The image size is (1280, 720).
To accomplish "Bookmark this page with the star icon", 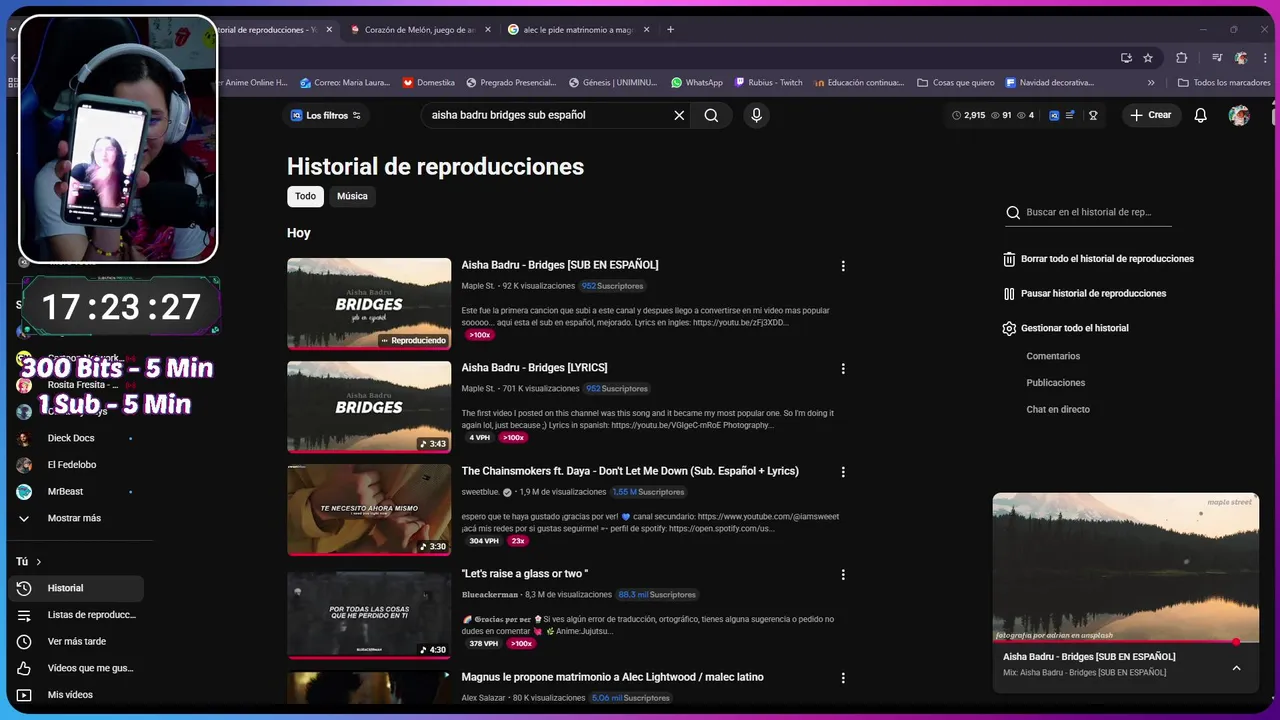I will coord(1148,58).
